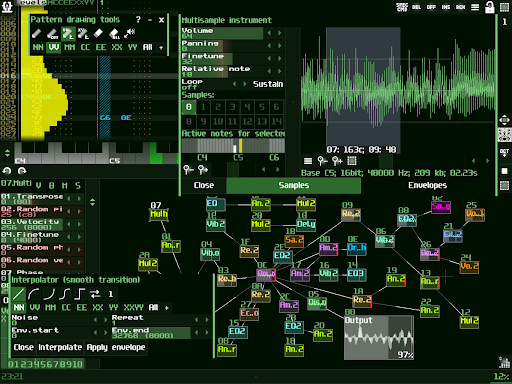Toggle the NN column in Interpolator panel

pos(19,307)
